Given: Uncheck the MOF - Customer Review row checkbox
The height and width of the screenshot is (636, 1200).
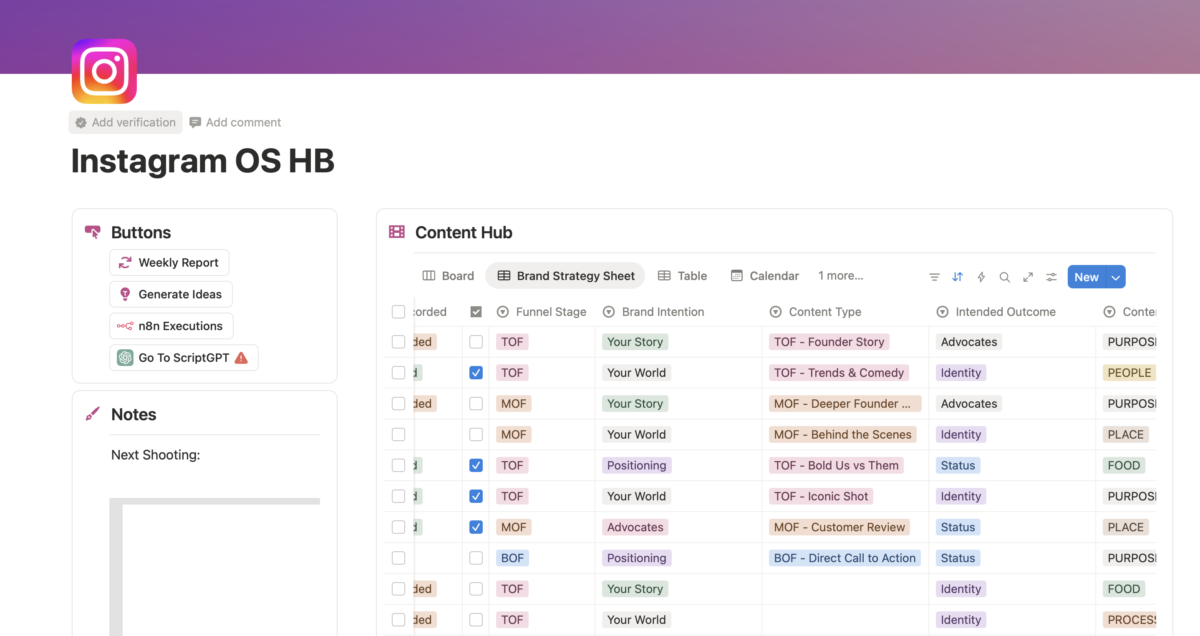Looking at the screenshot, I should click(x=476, y=527).
